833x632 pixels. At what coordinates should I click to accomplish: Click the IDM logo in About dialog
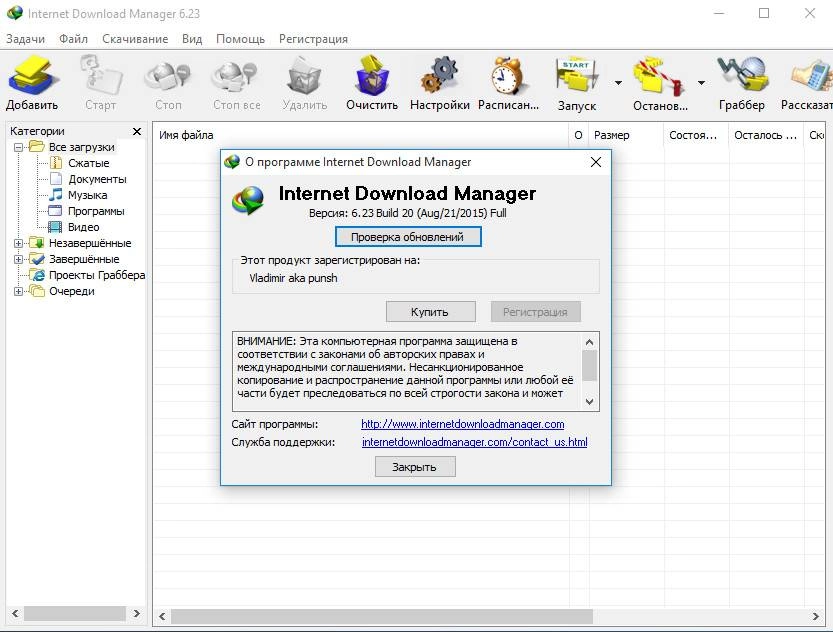point(248,201)
